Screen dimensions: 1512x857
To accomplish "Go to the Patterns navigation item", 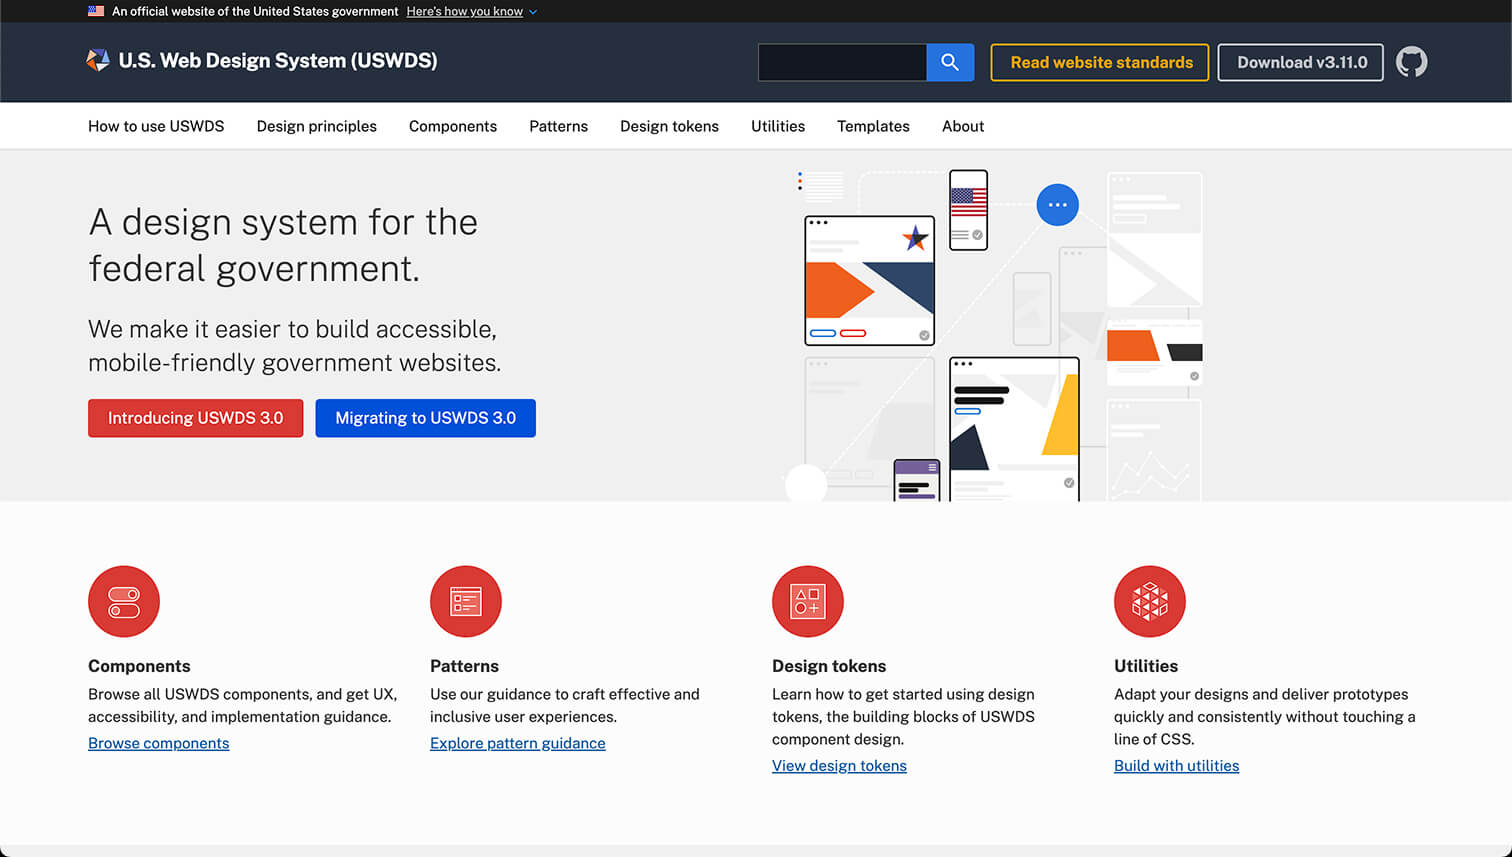I will (559, 126).
